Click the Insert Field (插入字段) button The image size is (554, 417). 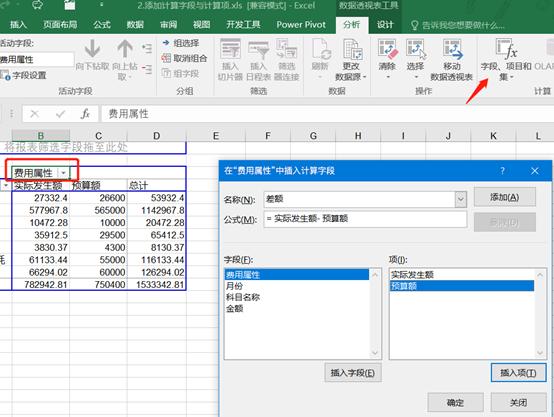(x=353, y=373)
